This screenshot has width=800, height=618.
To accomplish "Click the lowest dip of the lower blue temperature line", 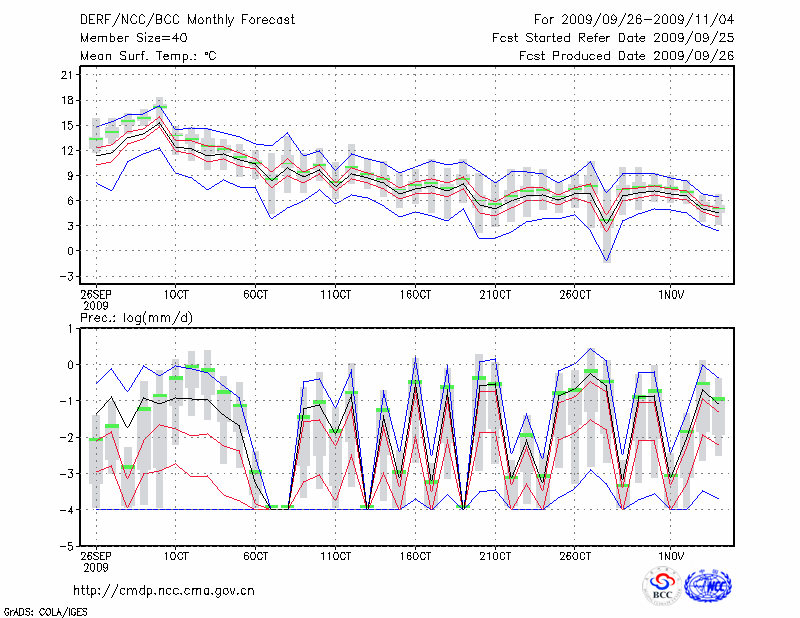I will coord(606,262).
